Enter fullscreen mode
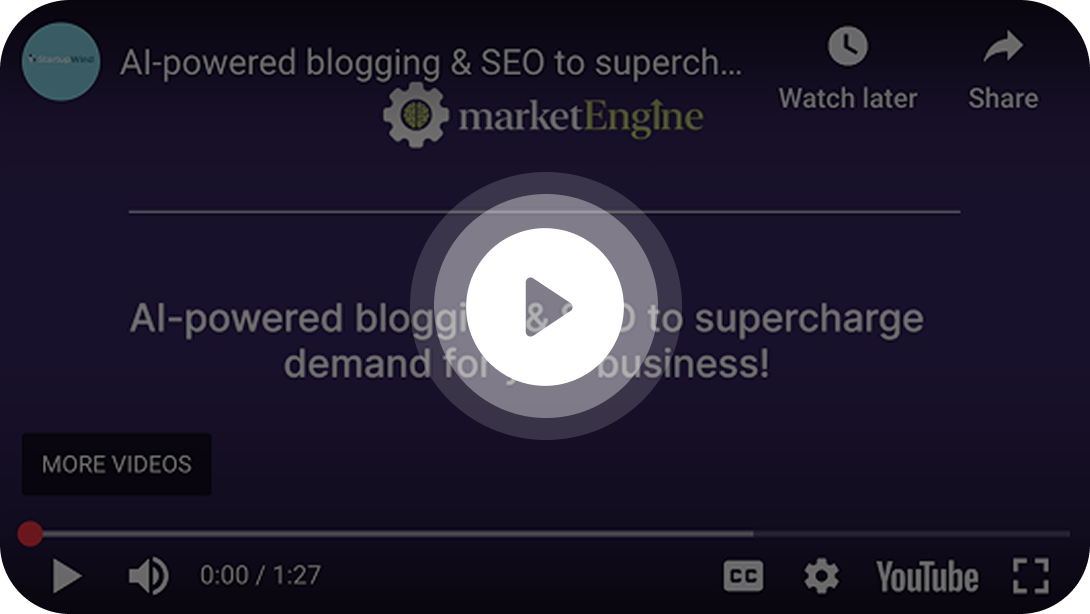 click(x=1030, y=576)
